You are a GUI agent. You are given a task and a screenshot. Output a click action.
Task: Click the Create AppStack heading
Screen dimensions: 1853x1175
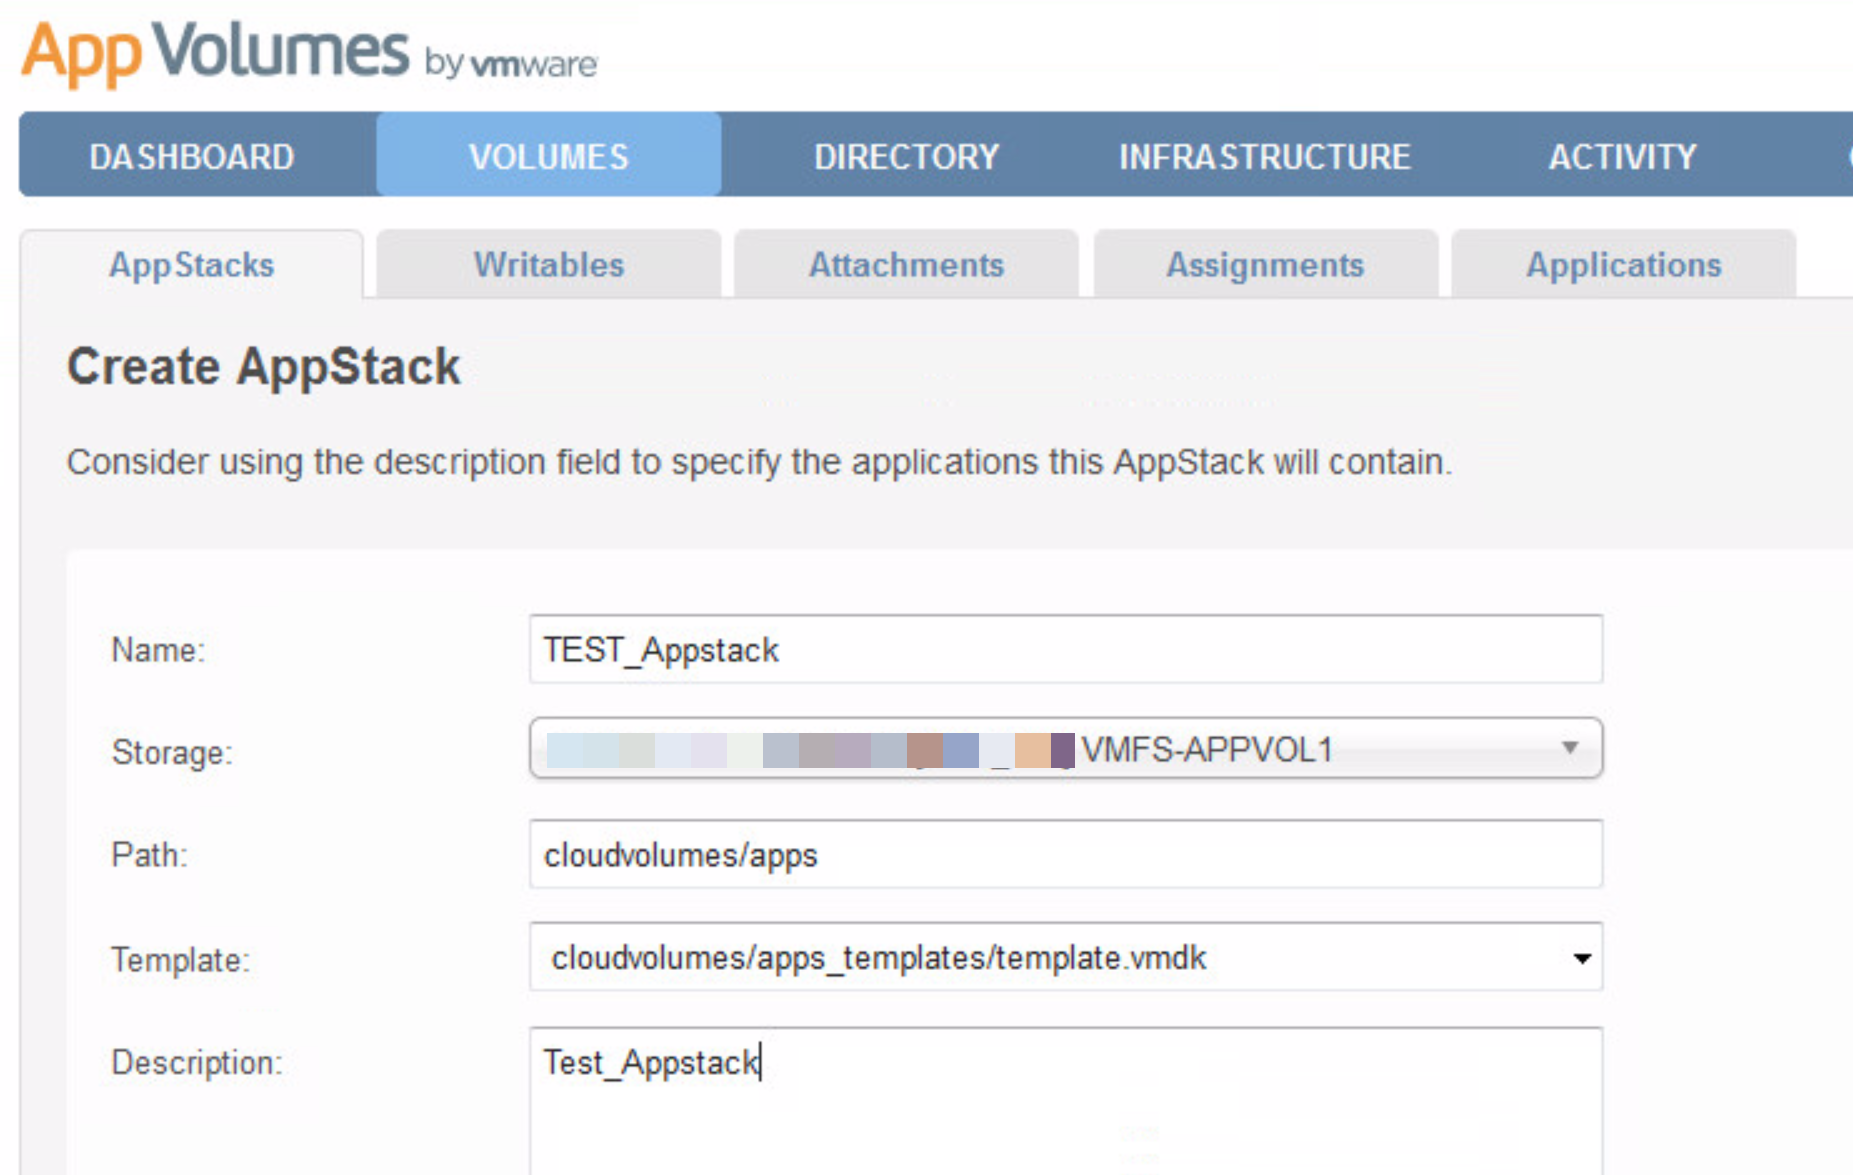click(264, 366)
